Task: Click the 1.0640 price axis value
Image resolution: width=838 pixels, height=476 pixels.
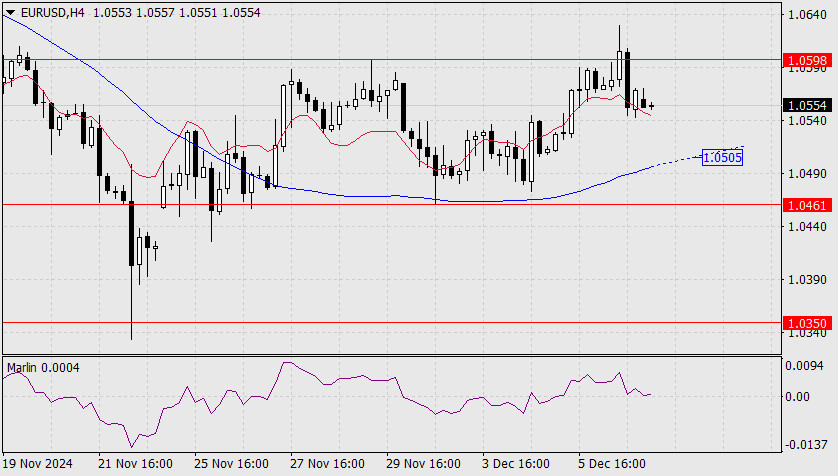Action: click(x=808, y=15)
